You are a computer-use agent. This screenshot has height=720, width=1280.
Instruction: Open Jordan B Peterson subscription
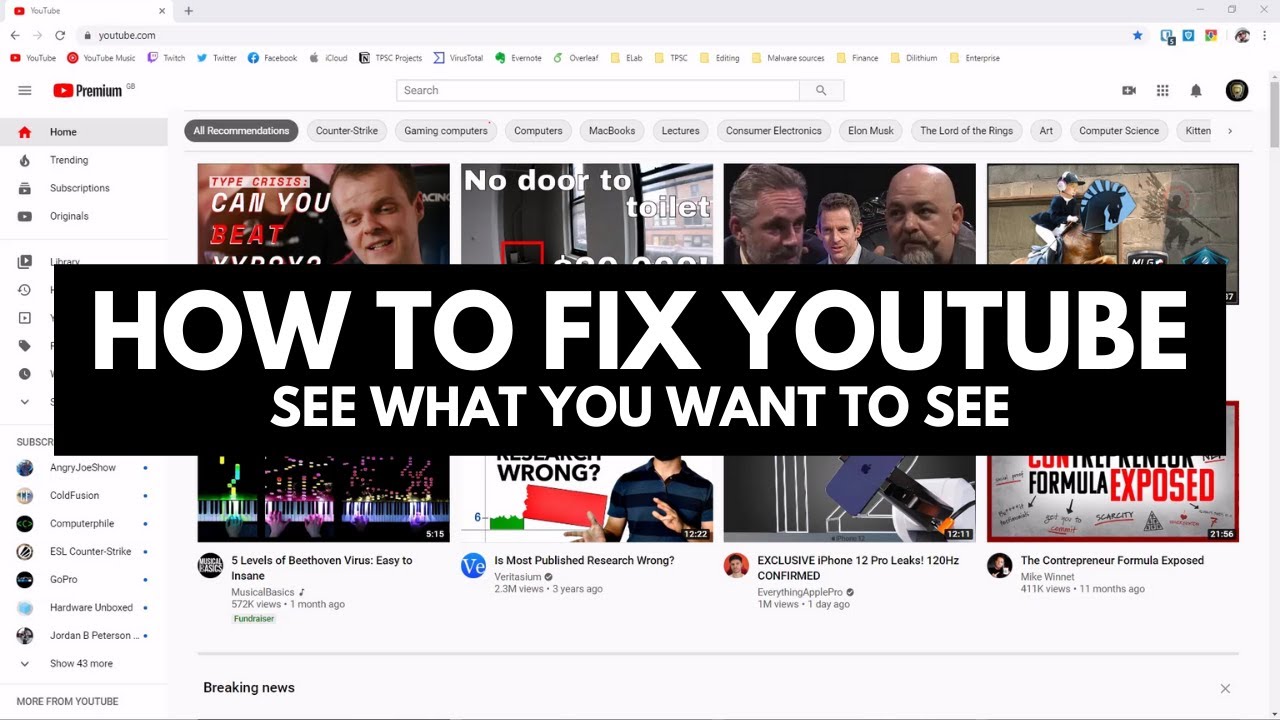(84, 636)
